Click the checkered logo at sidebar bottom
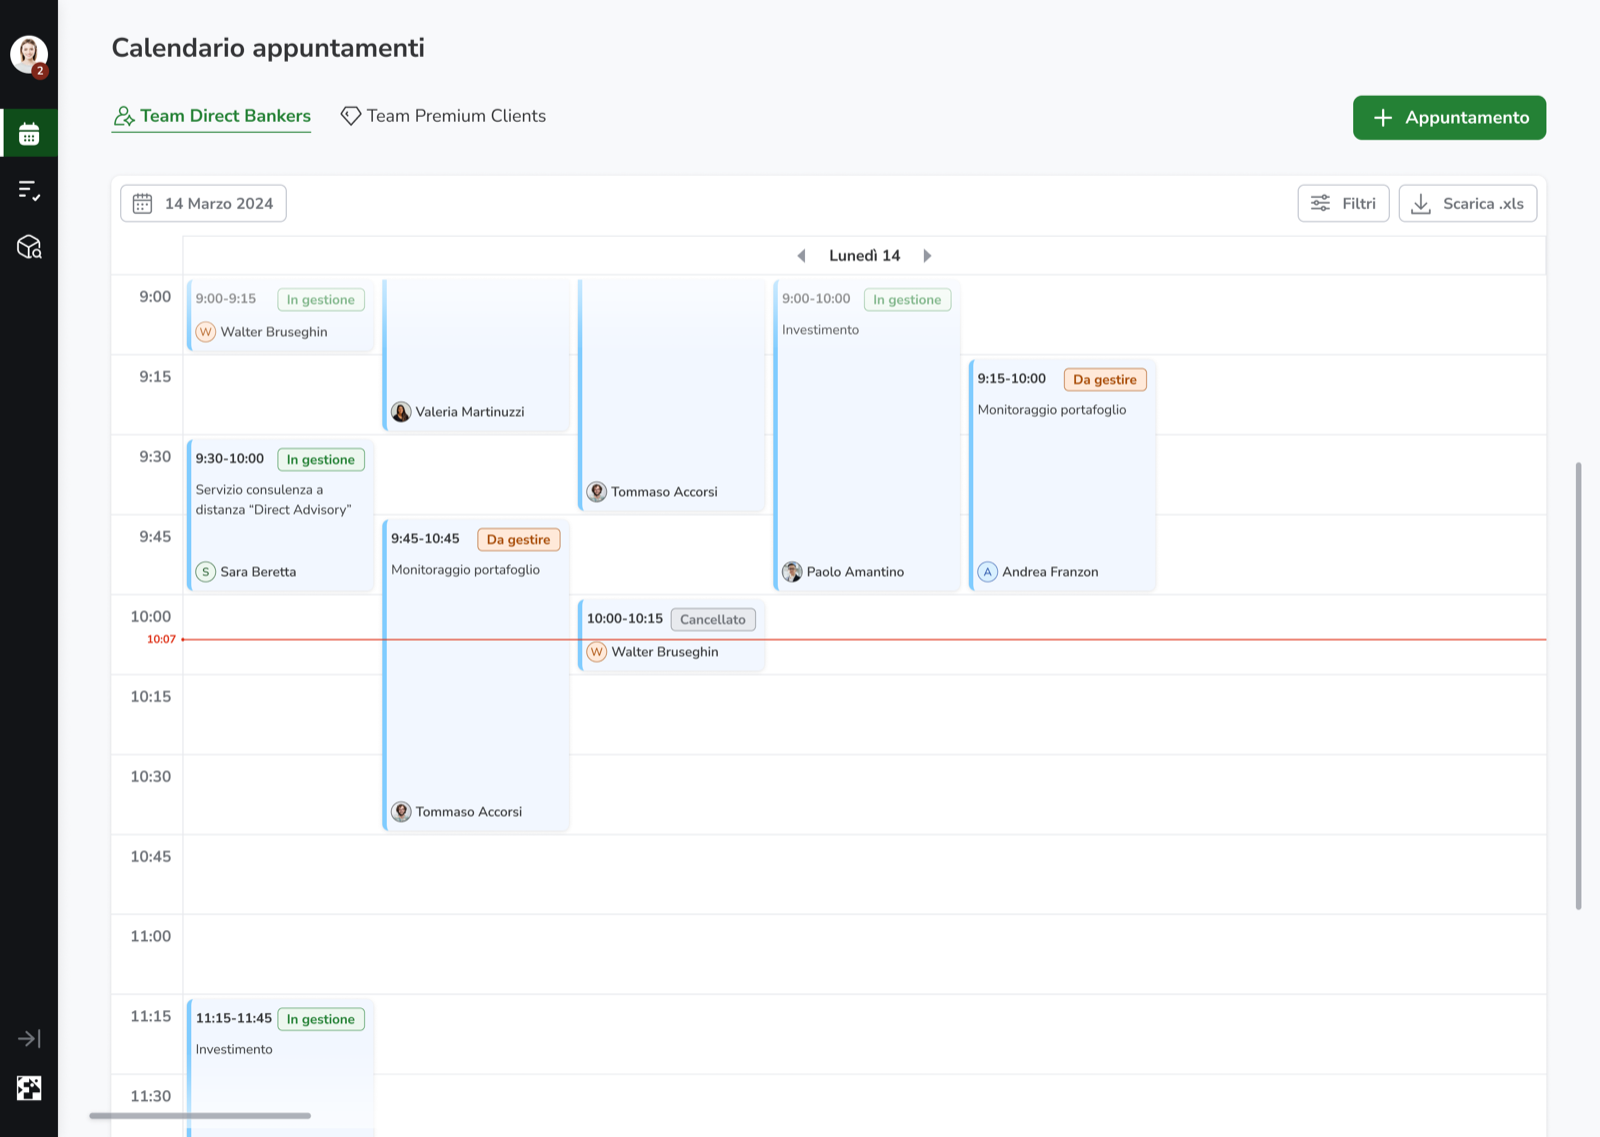 [29, 1088]
